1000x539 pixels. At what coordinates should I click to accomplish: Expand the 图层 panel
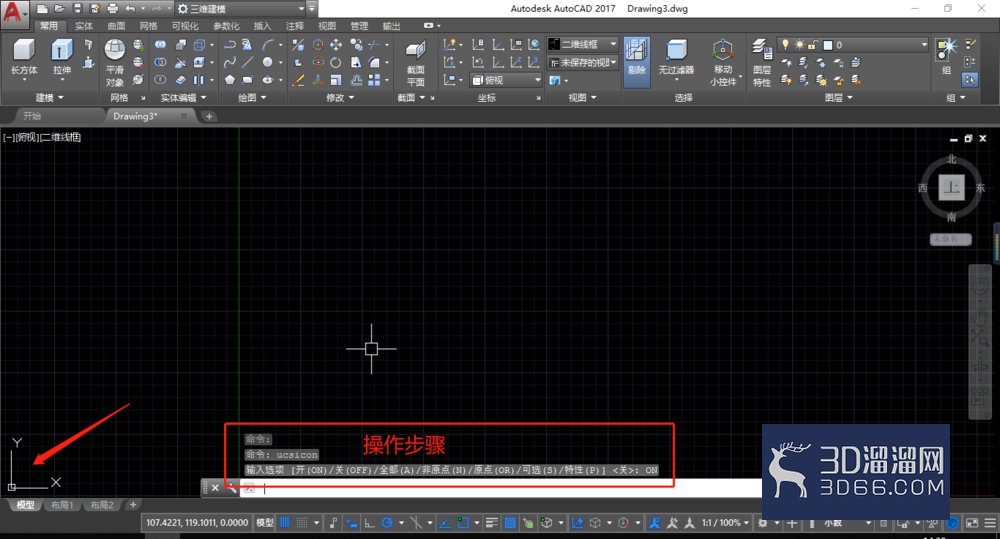[838, 98]
